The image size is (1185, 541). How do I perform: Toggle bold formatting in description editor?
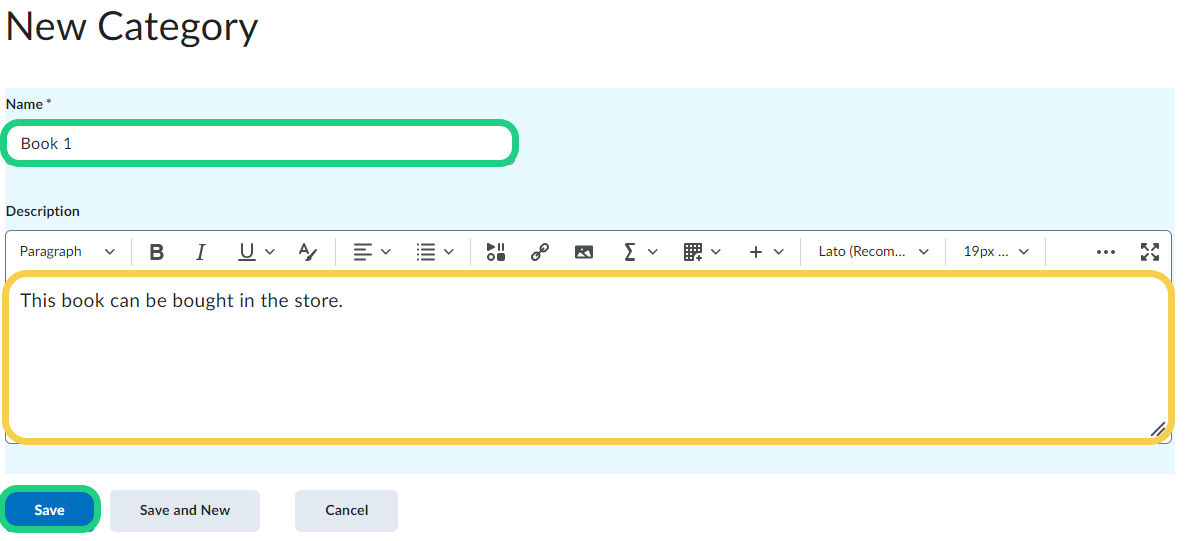156,252
